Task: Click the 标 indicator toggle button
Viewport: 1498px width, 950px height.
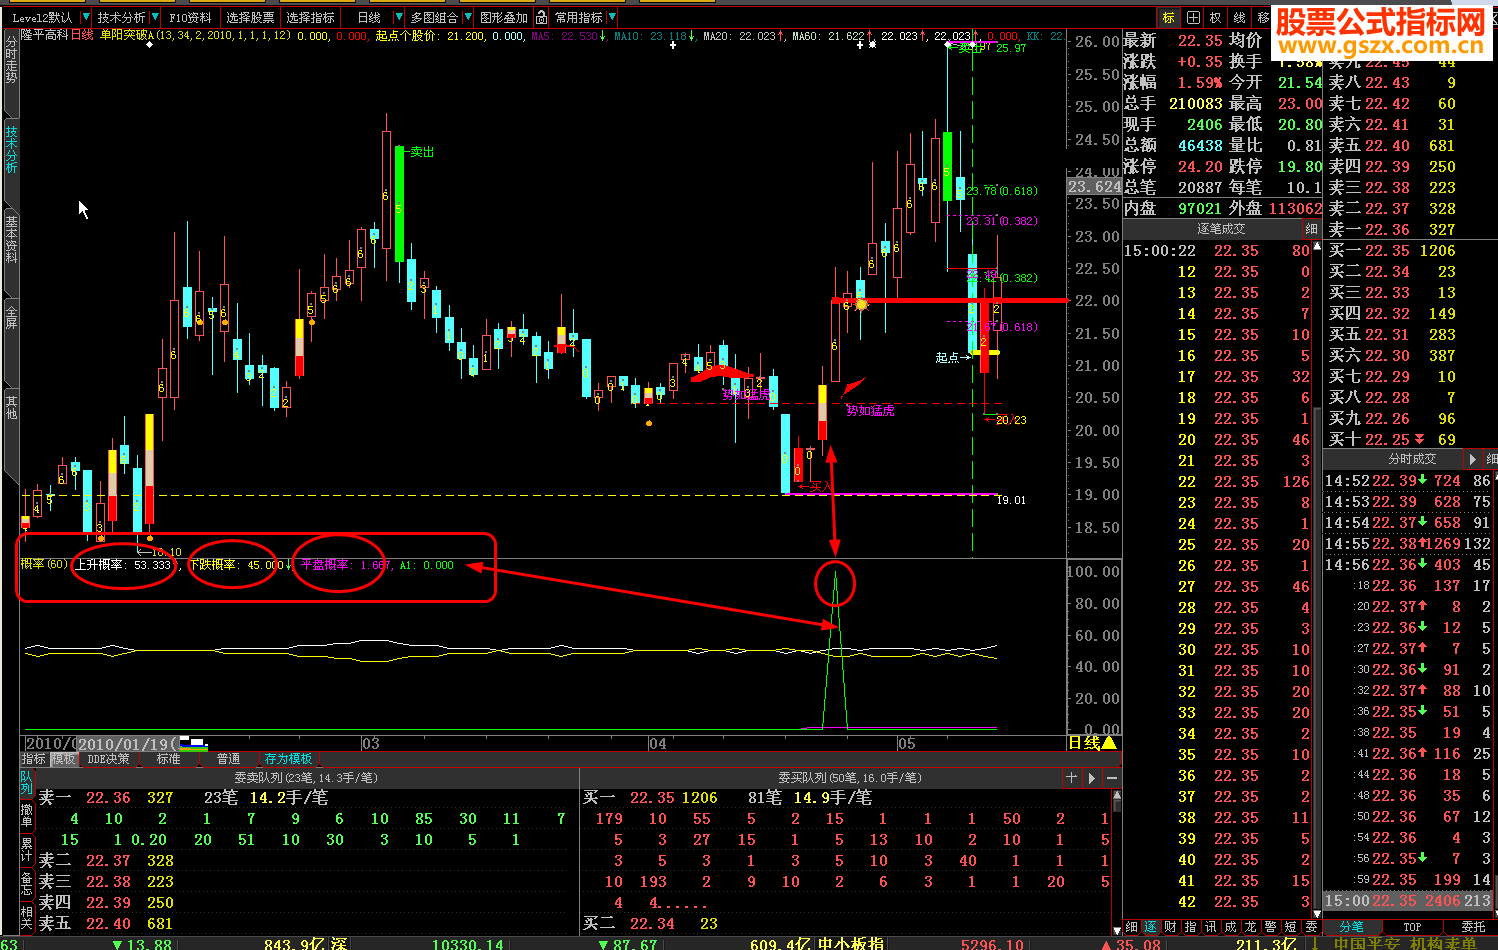Action: tap(1168, 17)
